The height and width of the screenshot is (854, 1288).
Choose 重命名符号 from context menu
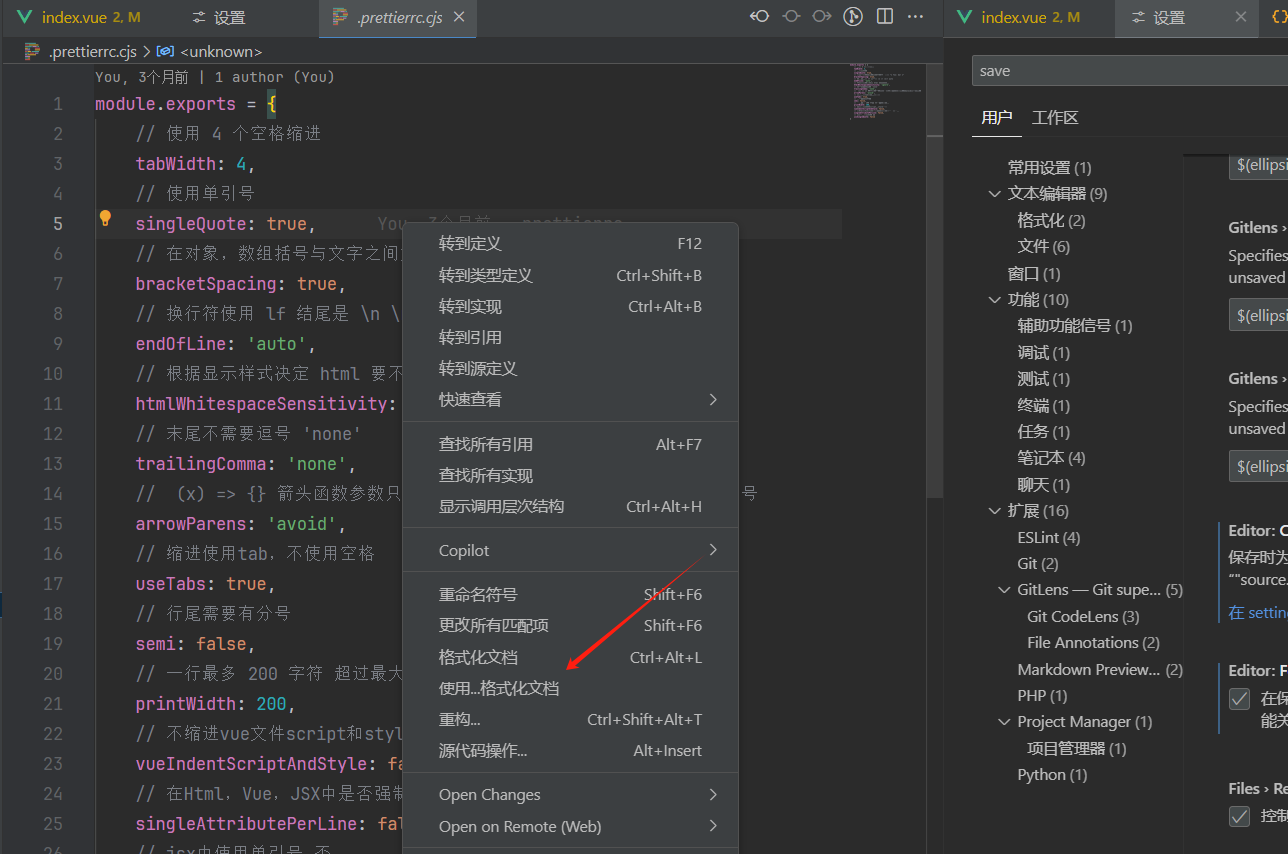click(570, 594)
